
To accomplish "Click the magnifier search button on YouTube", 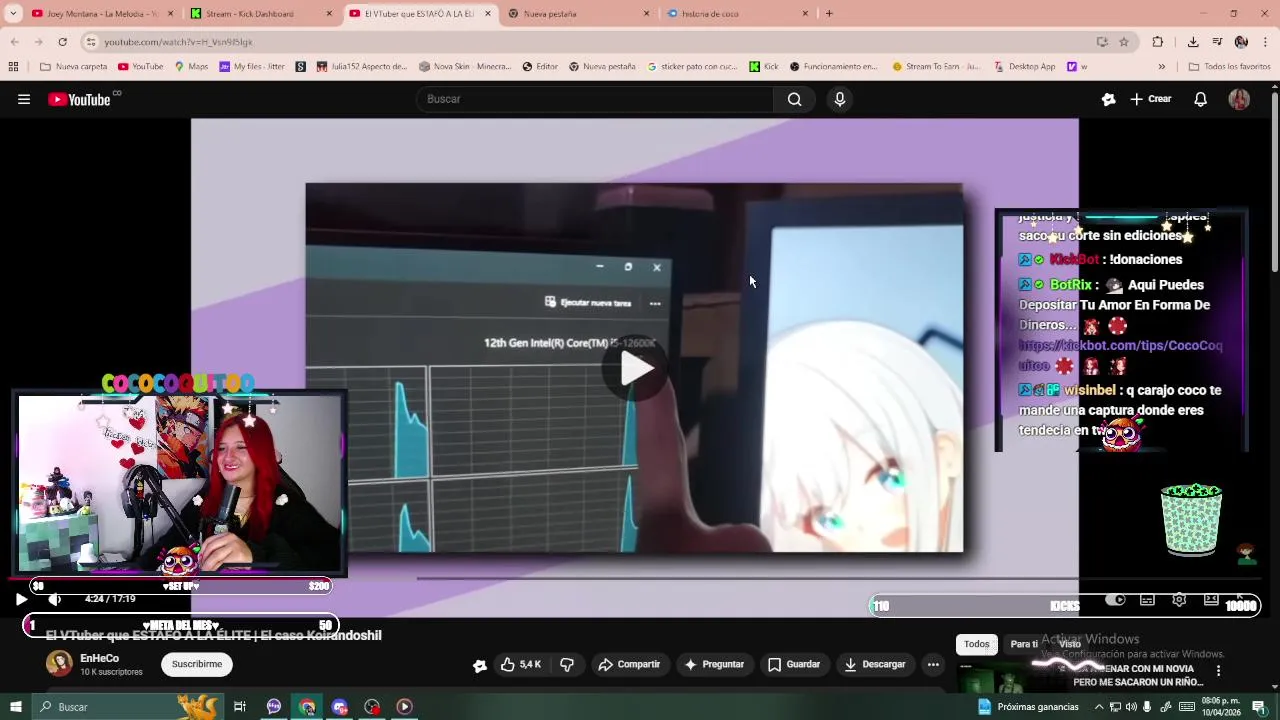I will (794, 99).
